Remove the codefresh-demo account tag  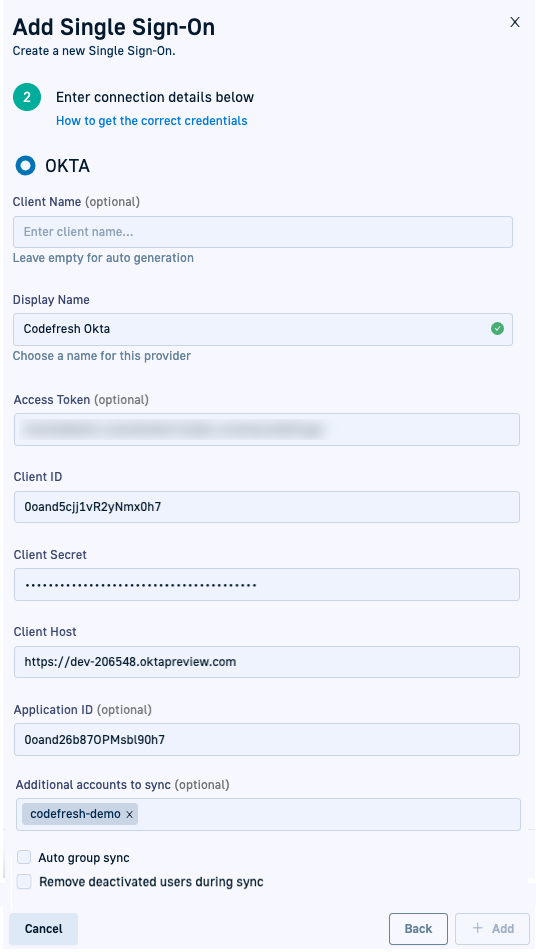pyautogui.click(x=129, y=815)
